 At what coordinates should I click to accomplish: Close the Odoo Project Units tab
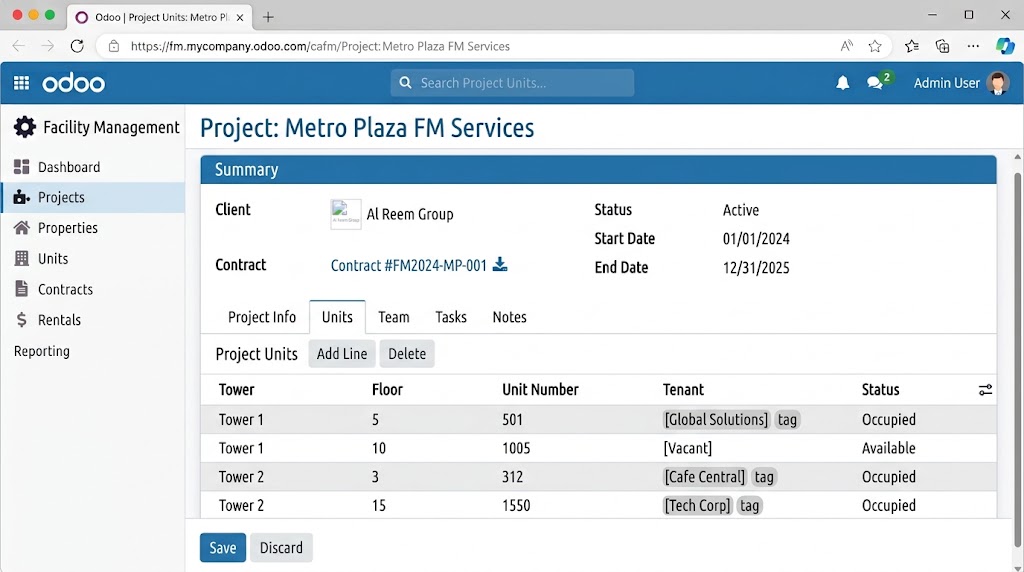240,18
